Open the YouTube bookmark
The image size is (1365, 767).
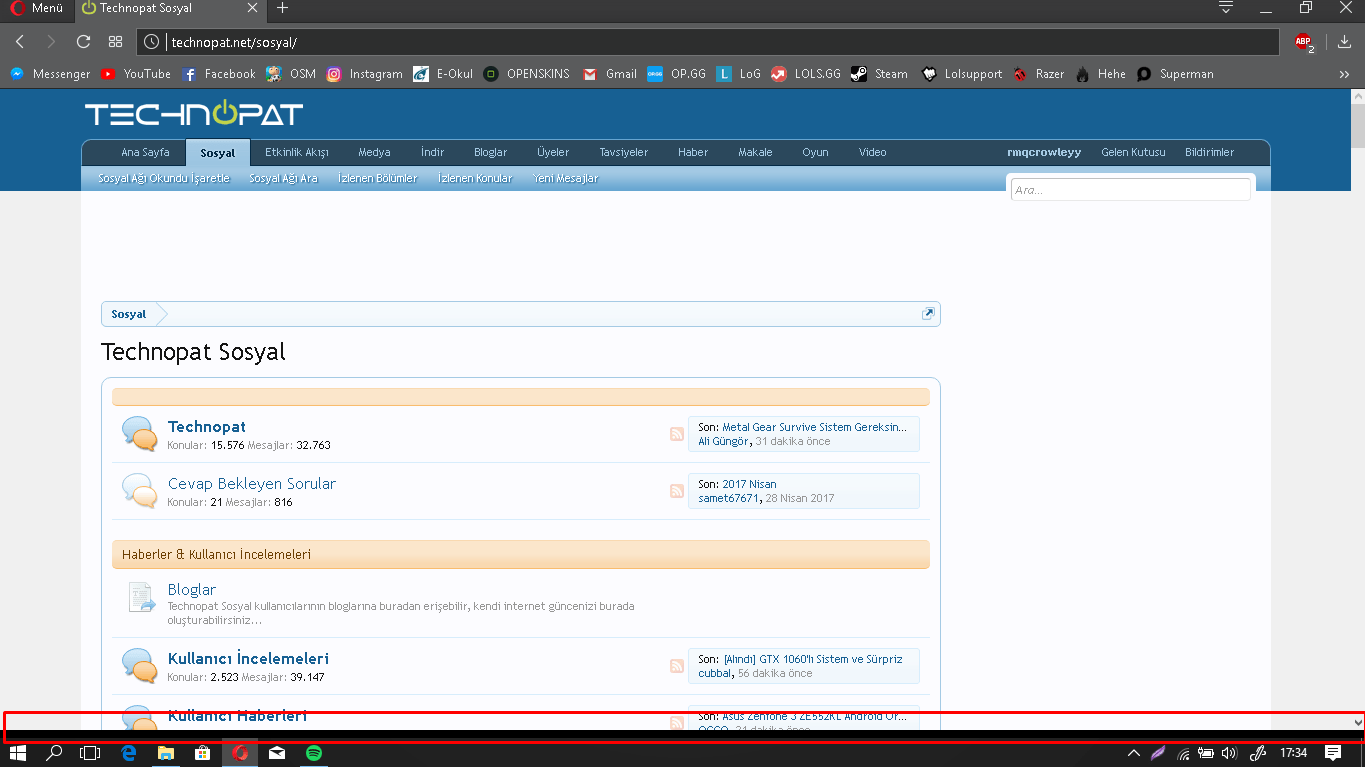pos(136,74)
